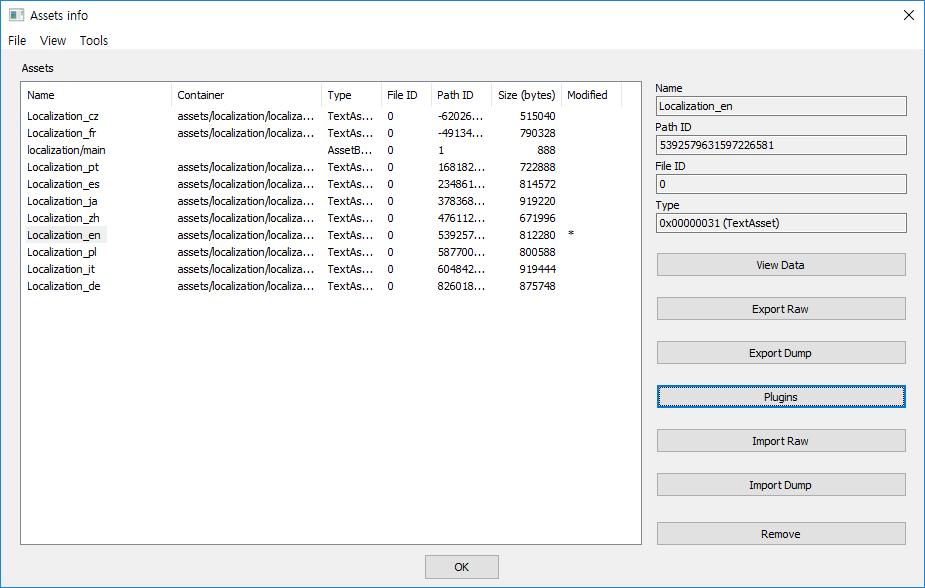Click inside the Path ID field
This screenshot has width=925, height=588.
(x=780, y=144)
